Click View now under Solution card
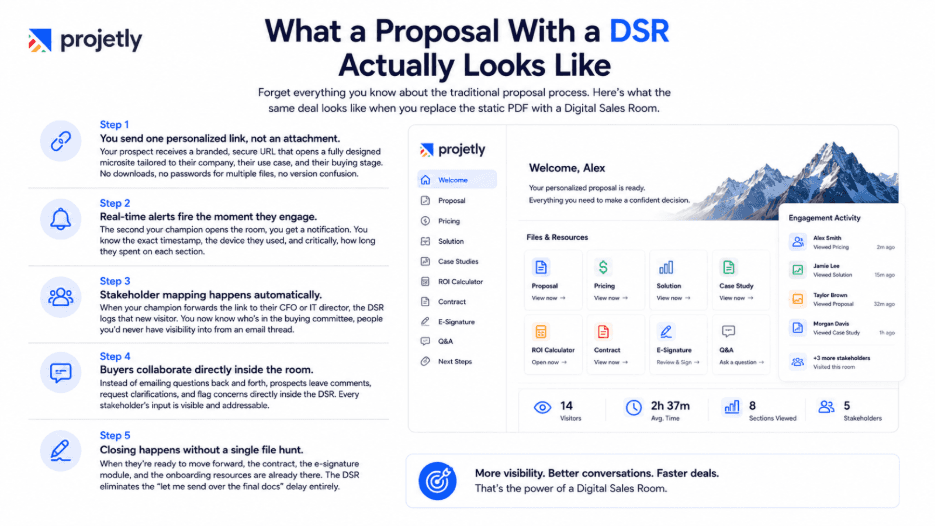The height and width of the screenshot is (526, 936). pyautogui.click(x=673, y=298)
